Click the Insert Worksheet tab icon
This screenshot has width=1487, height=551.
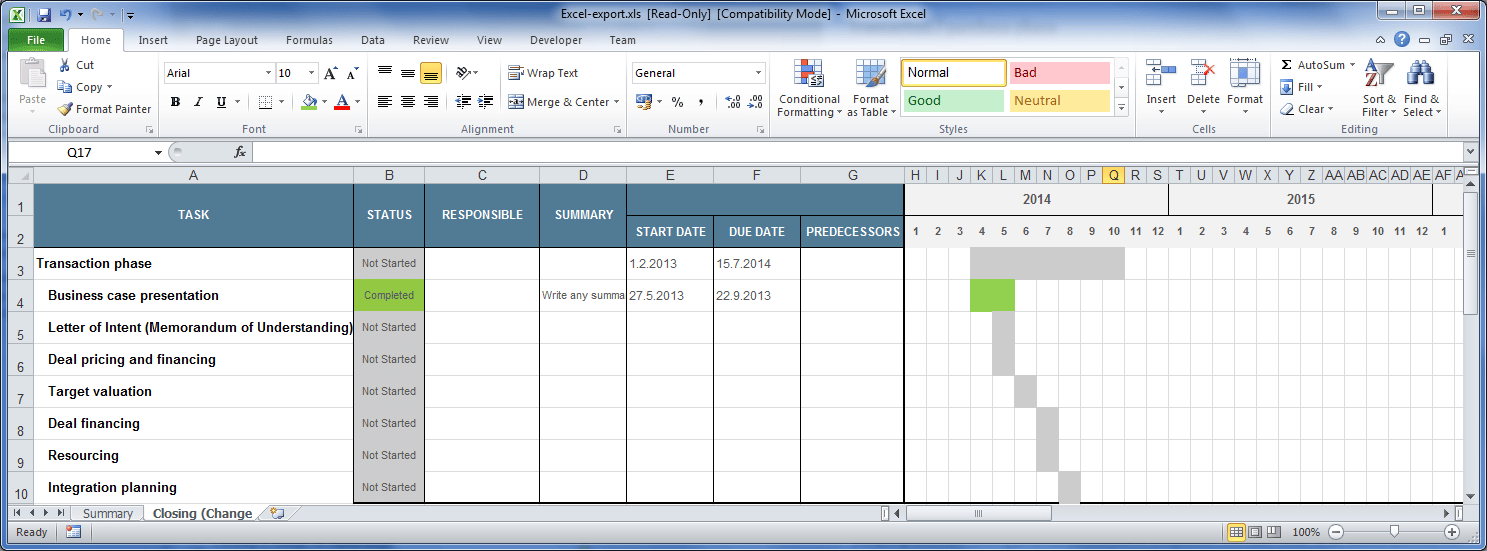(277, 513)
